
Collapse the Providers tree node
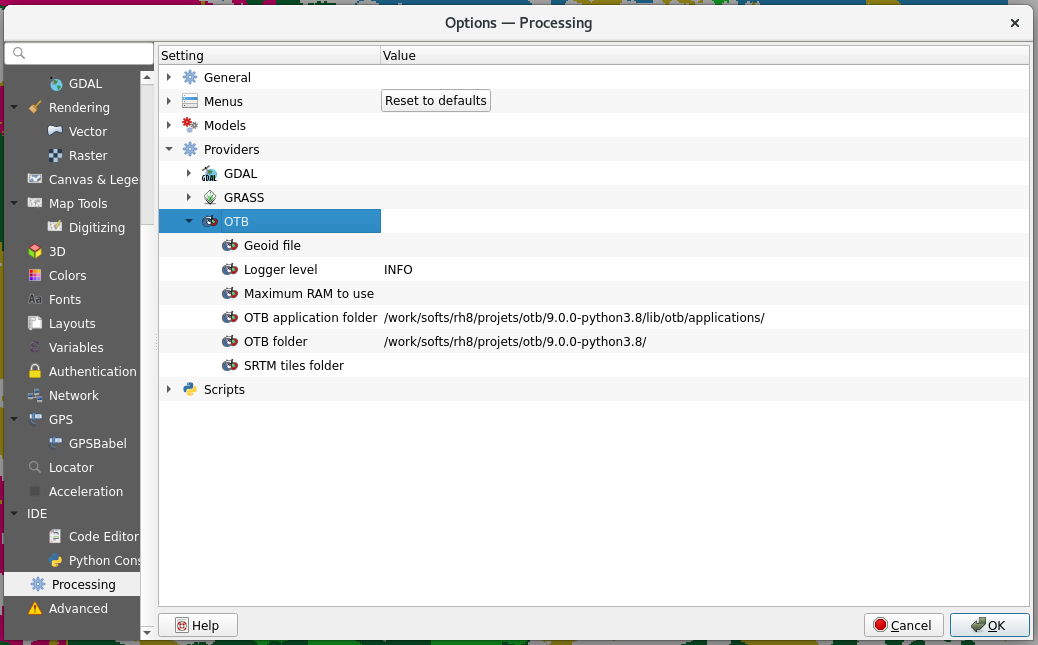tap(169, 149)
